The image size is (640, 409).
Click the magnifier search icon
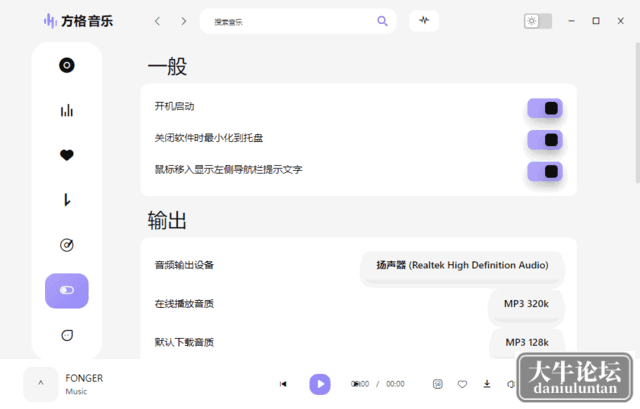(382, 21)
